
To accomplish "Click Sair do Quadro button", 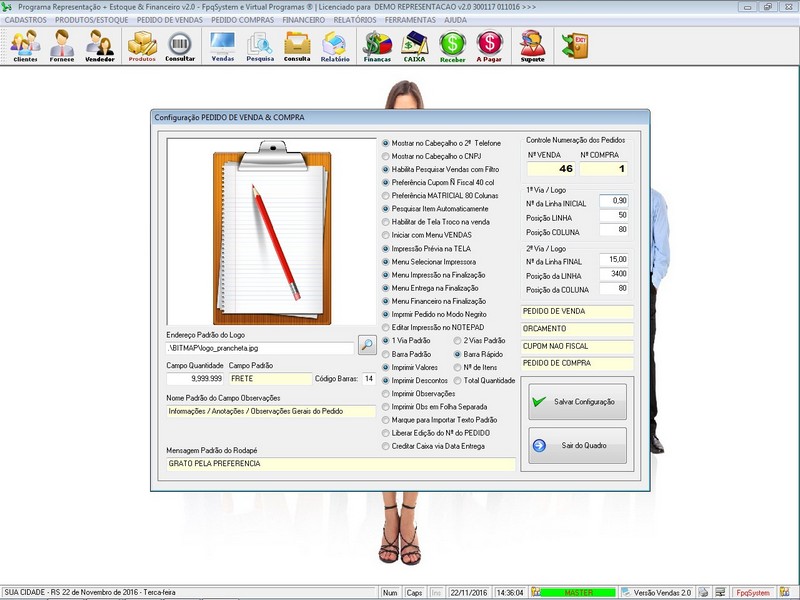I will click(578, 445).
